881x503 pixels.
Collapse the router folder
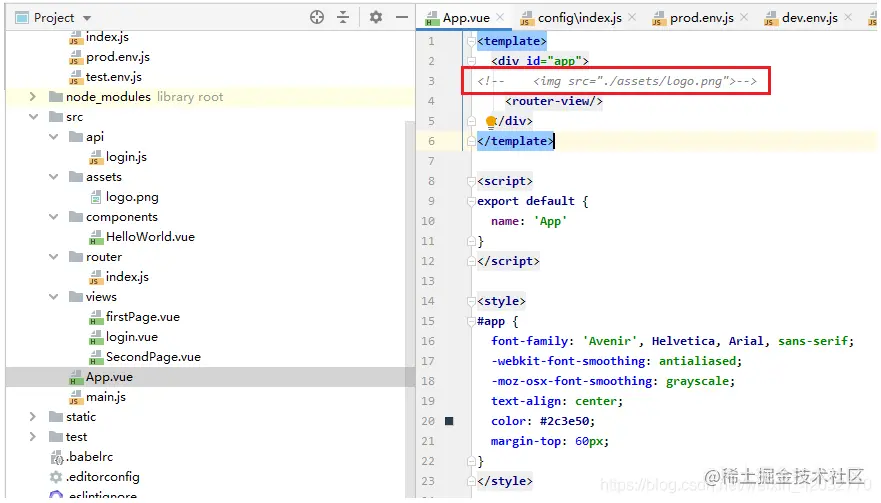click(x=53, y=257)
